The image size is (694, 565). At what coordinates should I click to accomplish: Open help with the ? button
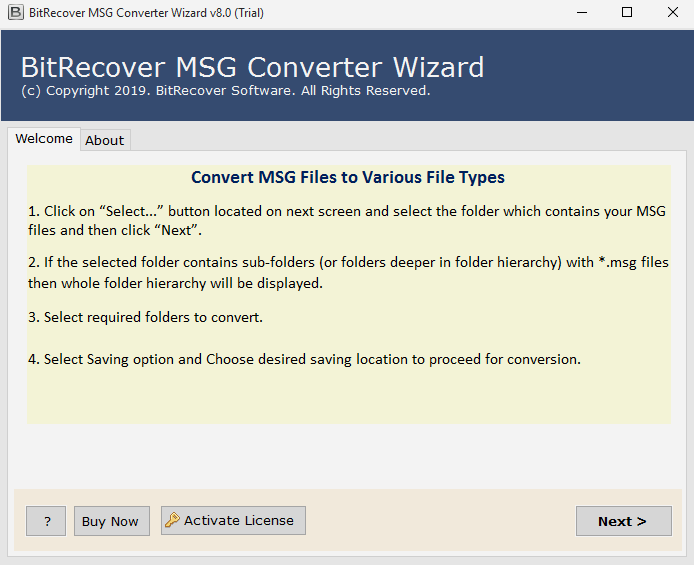[46, 521]
